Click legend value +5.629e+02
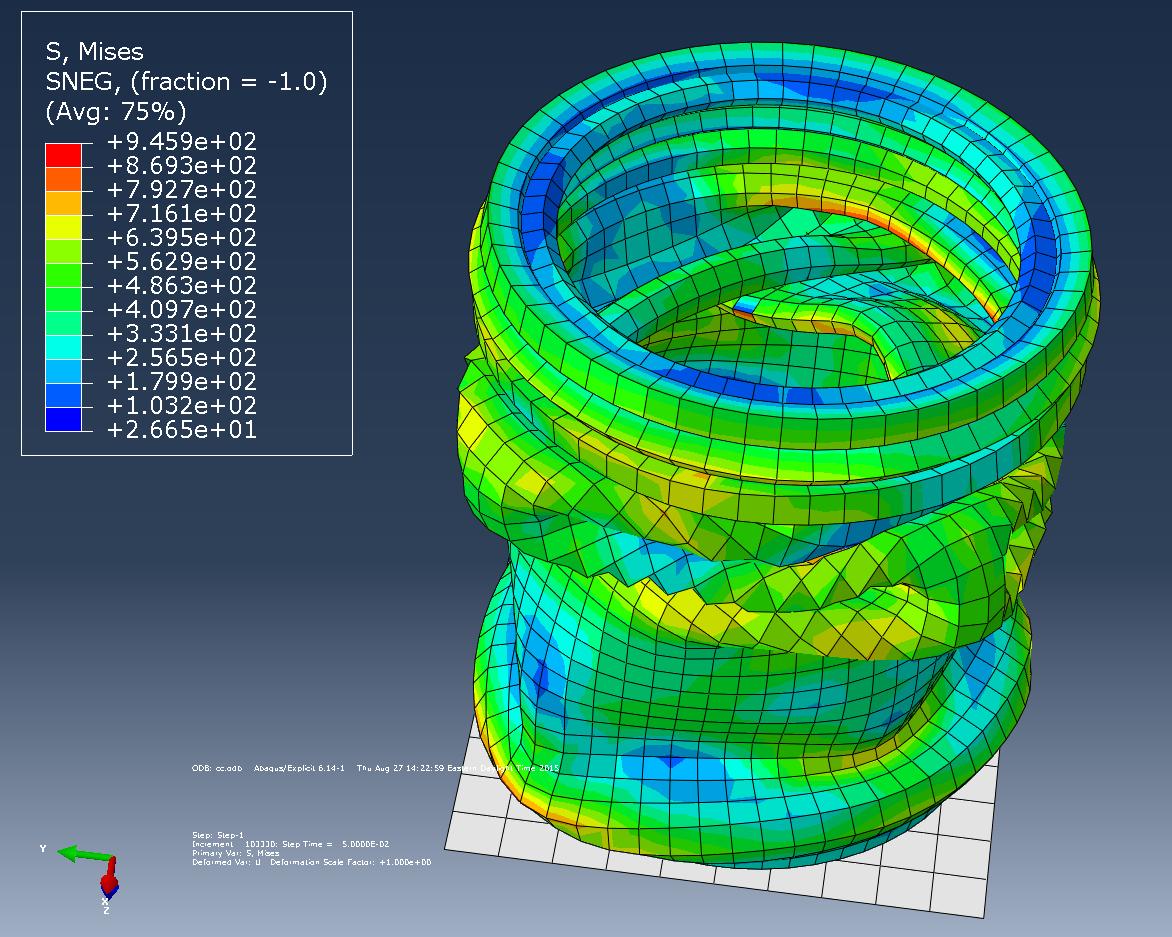 pyautogui.click(x=182, y=261)
